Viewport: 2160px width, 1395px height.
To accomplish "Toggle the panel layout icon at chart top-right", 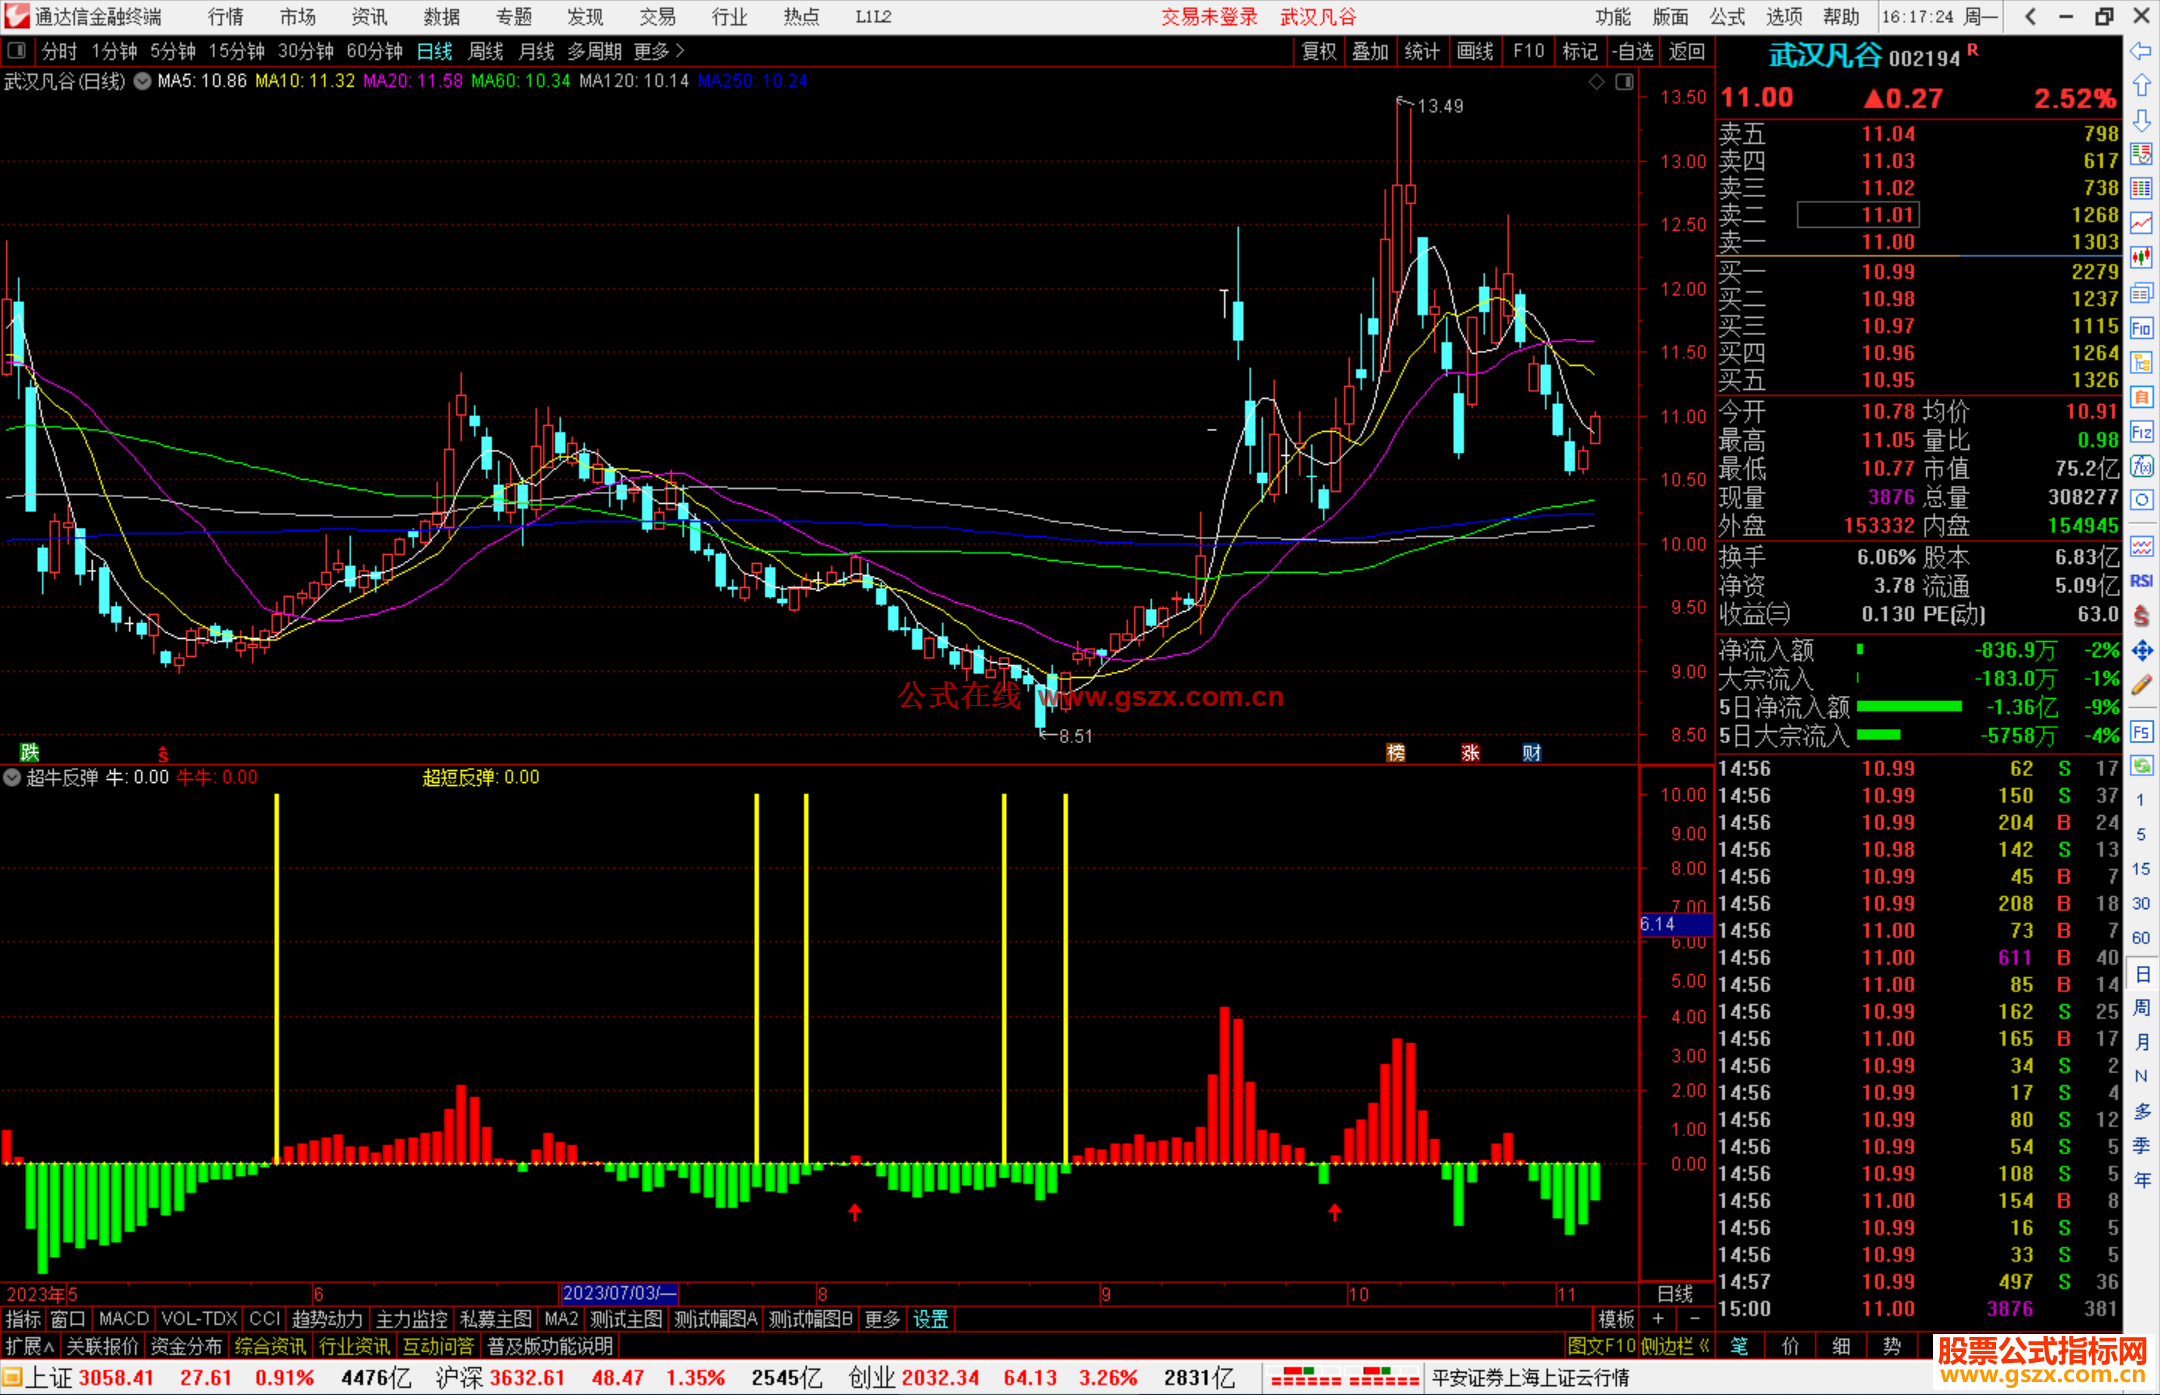I will point(1624,81).
